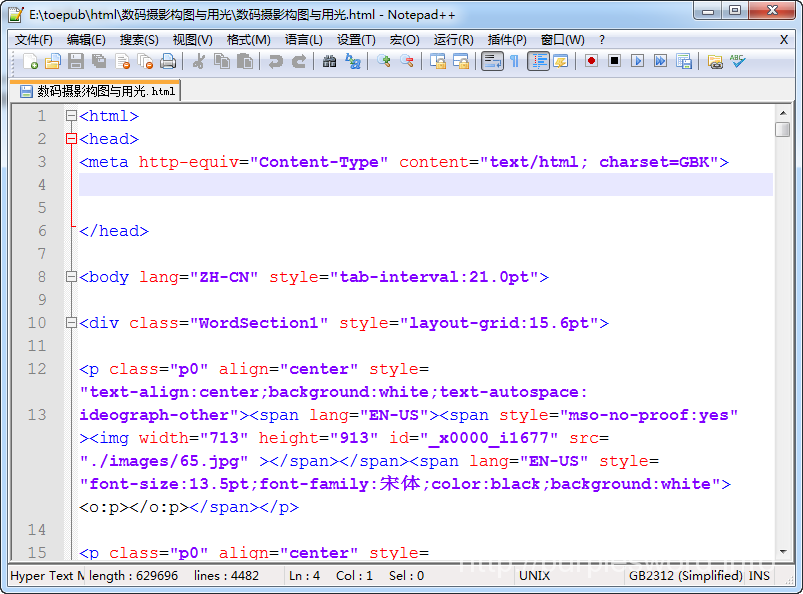Click the vertical scrollbar down arrow
This screenshot has height=594, width=803.
point(782,551)
